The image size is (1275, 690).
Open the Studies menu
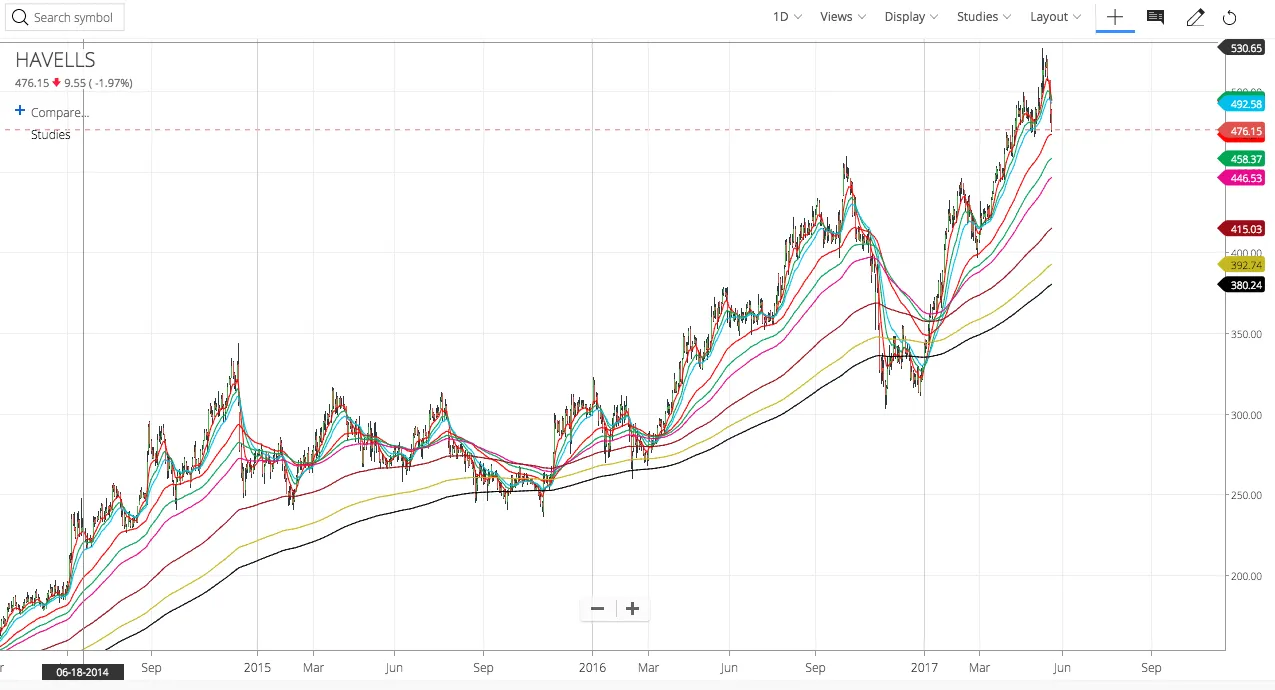pyautogui.click(x=982, y=16)
